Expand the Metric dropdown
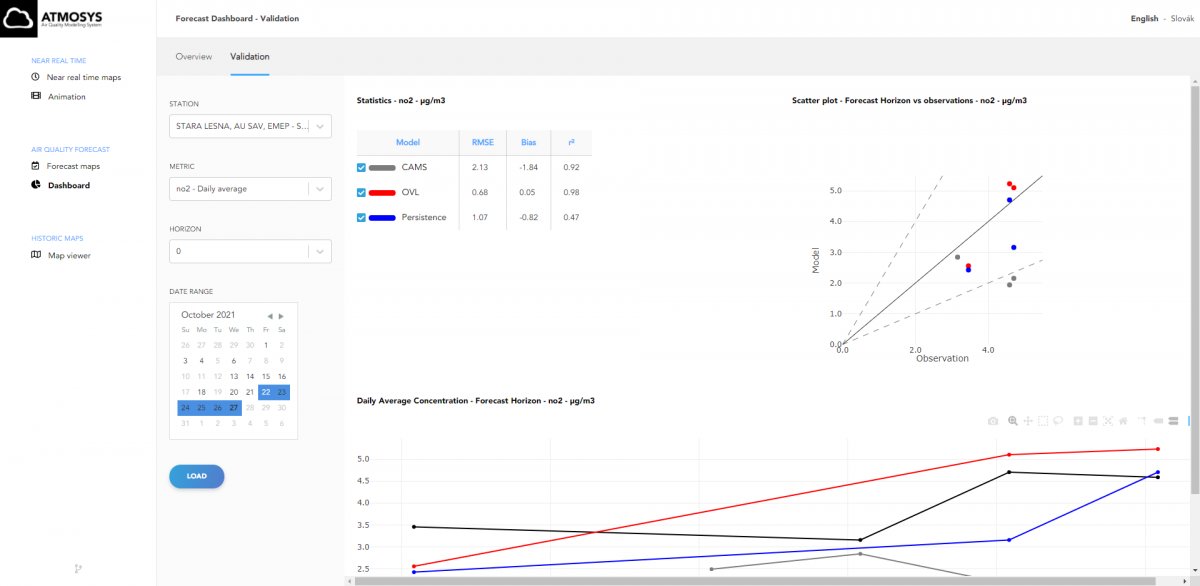 click(x=250, y=189)
